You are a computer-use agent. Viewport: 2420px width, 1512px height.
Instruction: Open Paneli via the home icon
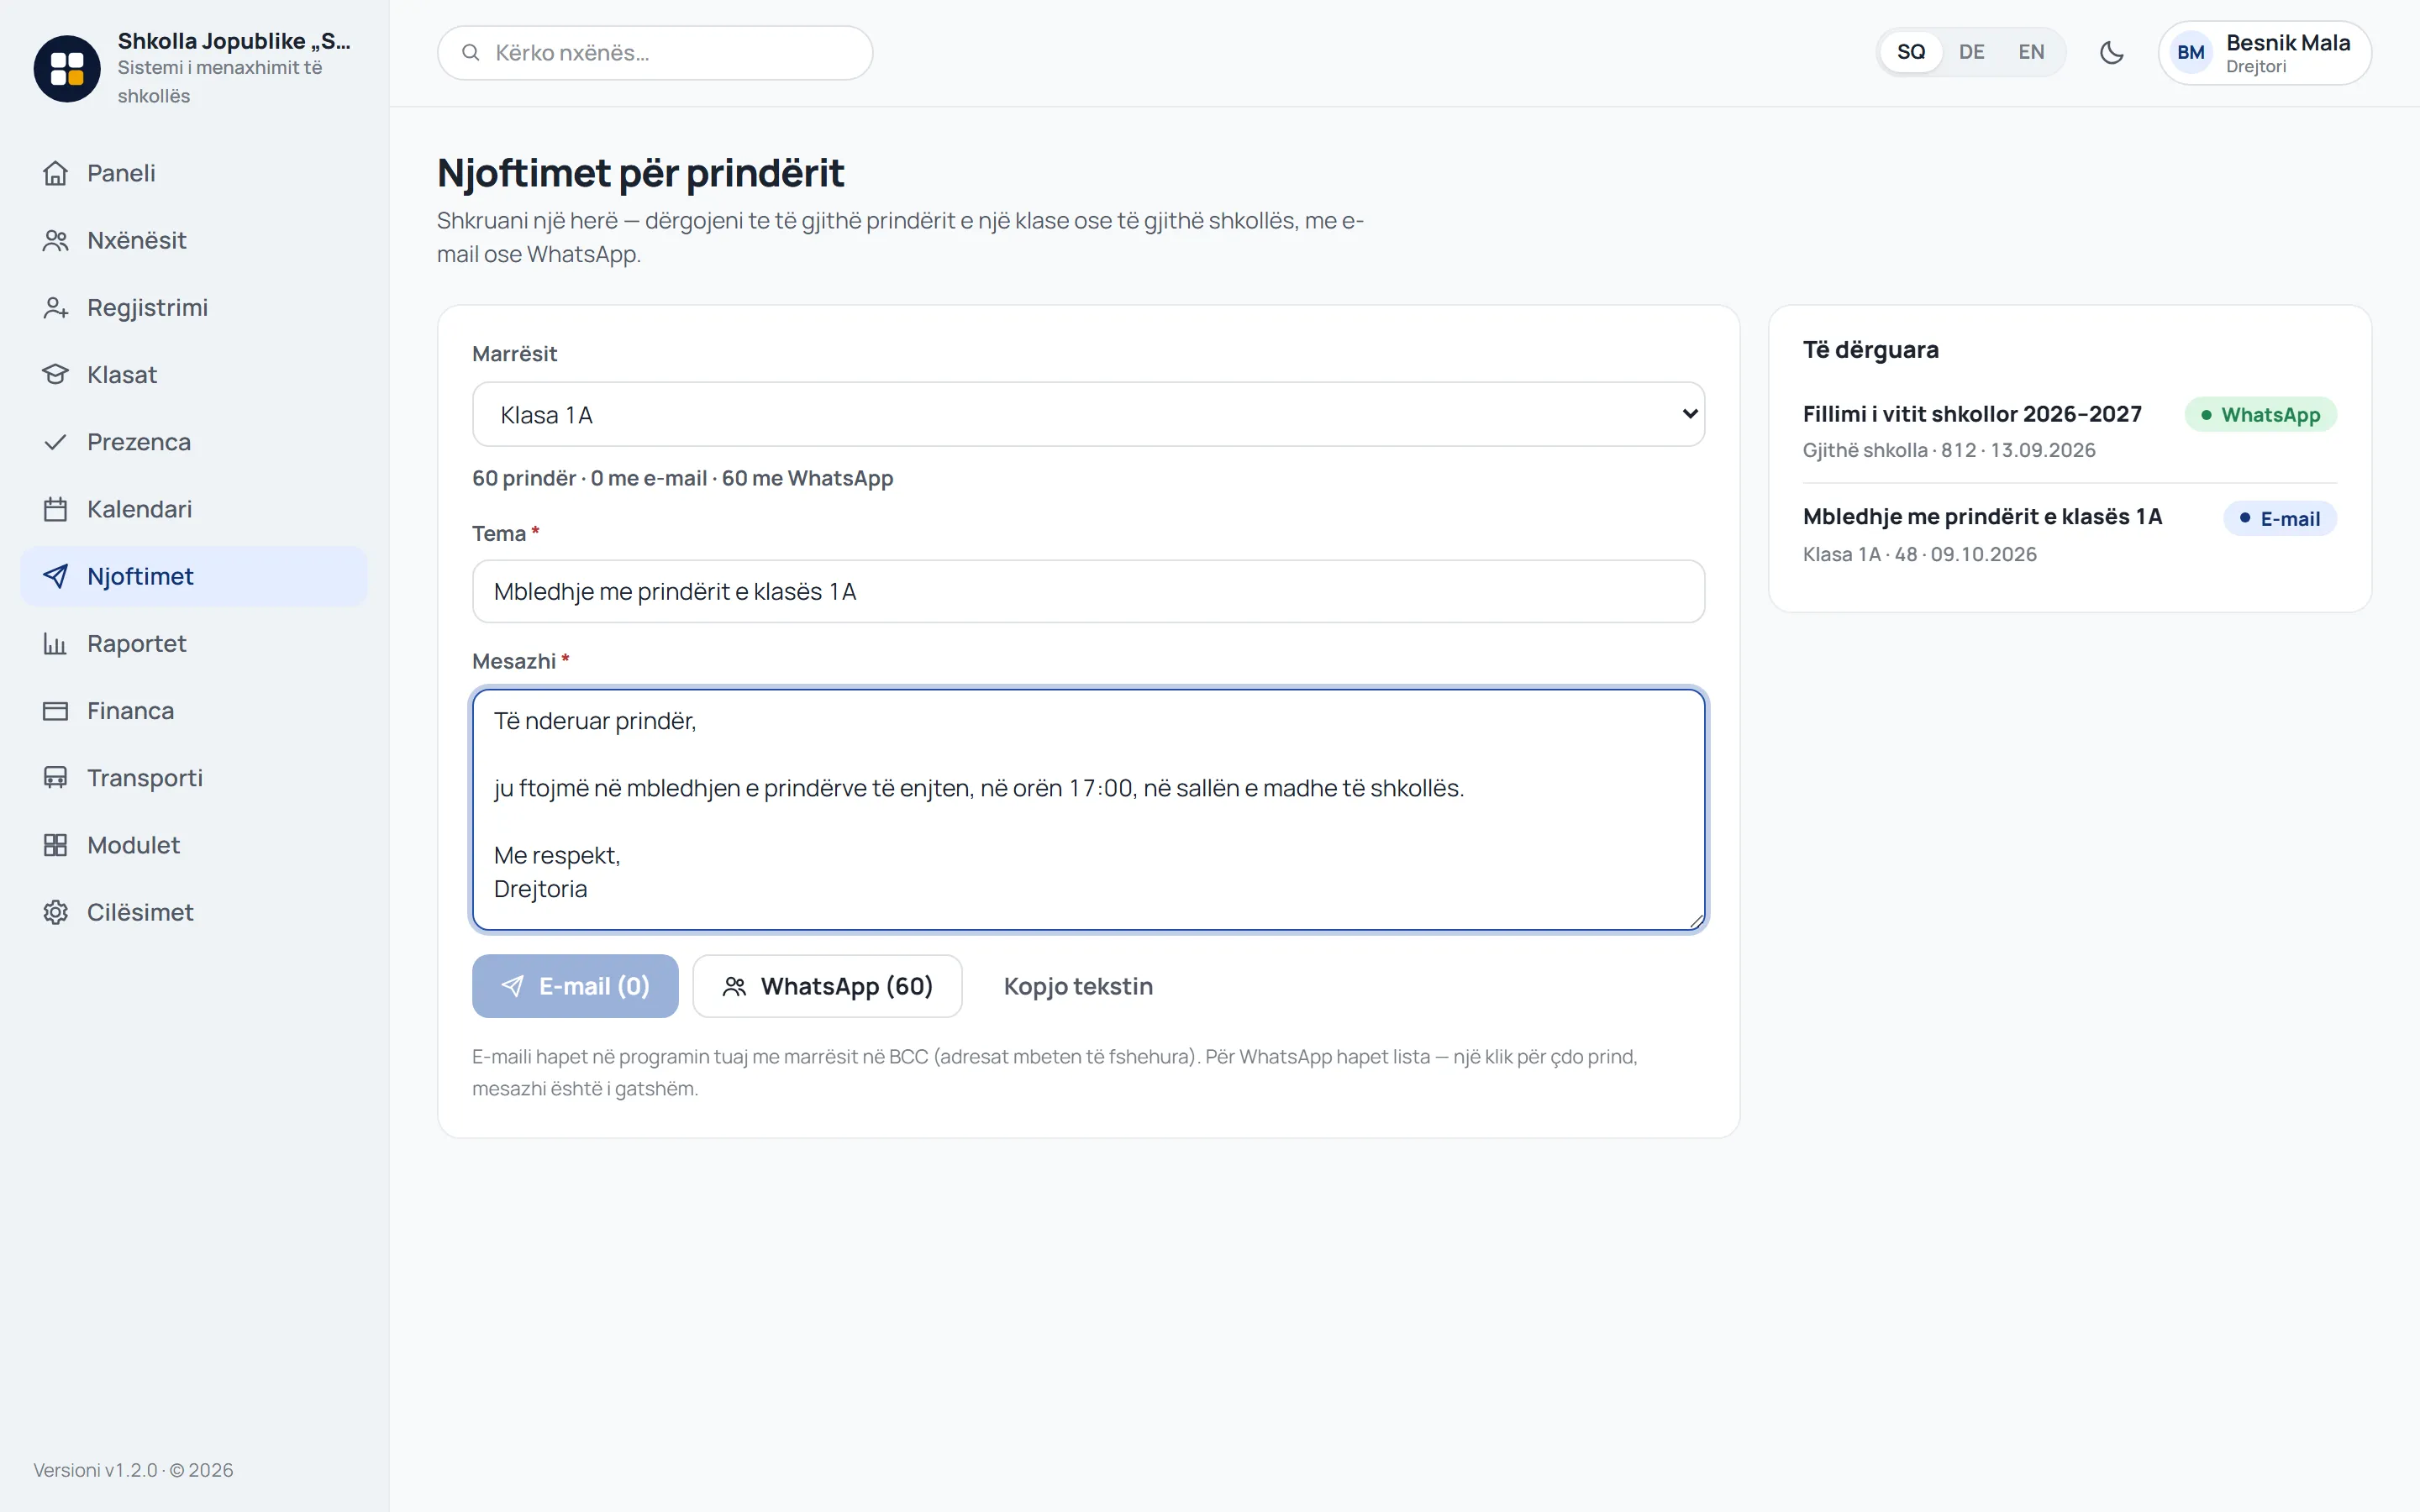56,173
